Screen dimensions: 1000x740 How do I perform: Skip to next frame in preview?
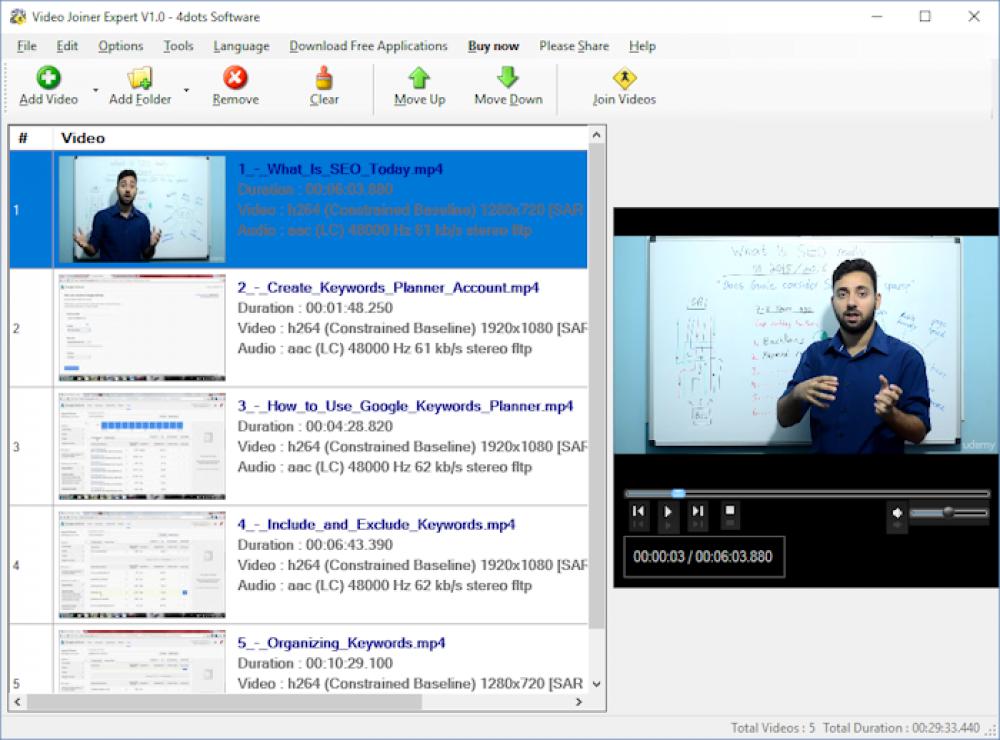pyautogui.click(x=698, y=512)
